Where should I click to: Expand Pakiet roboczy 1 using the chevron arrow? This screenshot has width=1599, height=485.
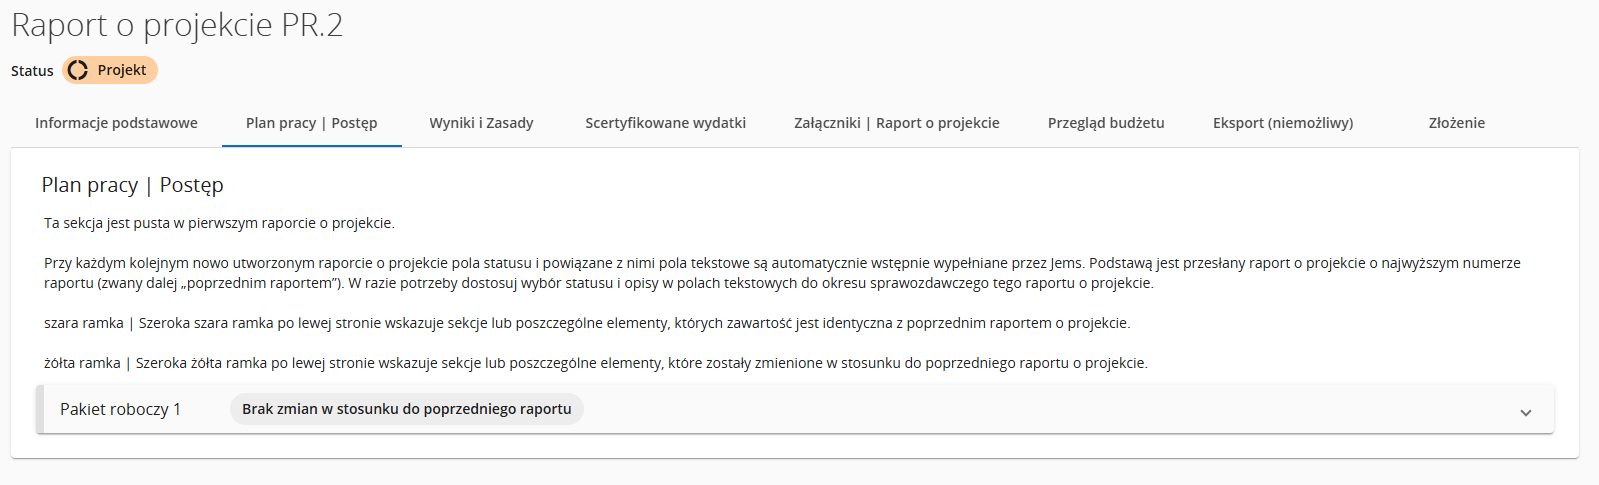[x=1526, y=412]
